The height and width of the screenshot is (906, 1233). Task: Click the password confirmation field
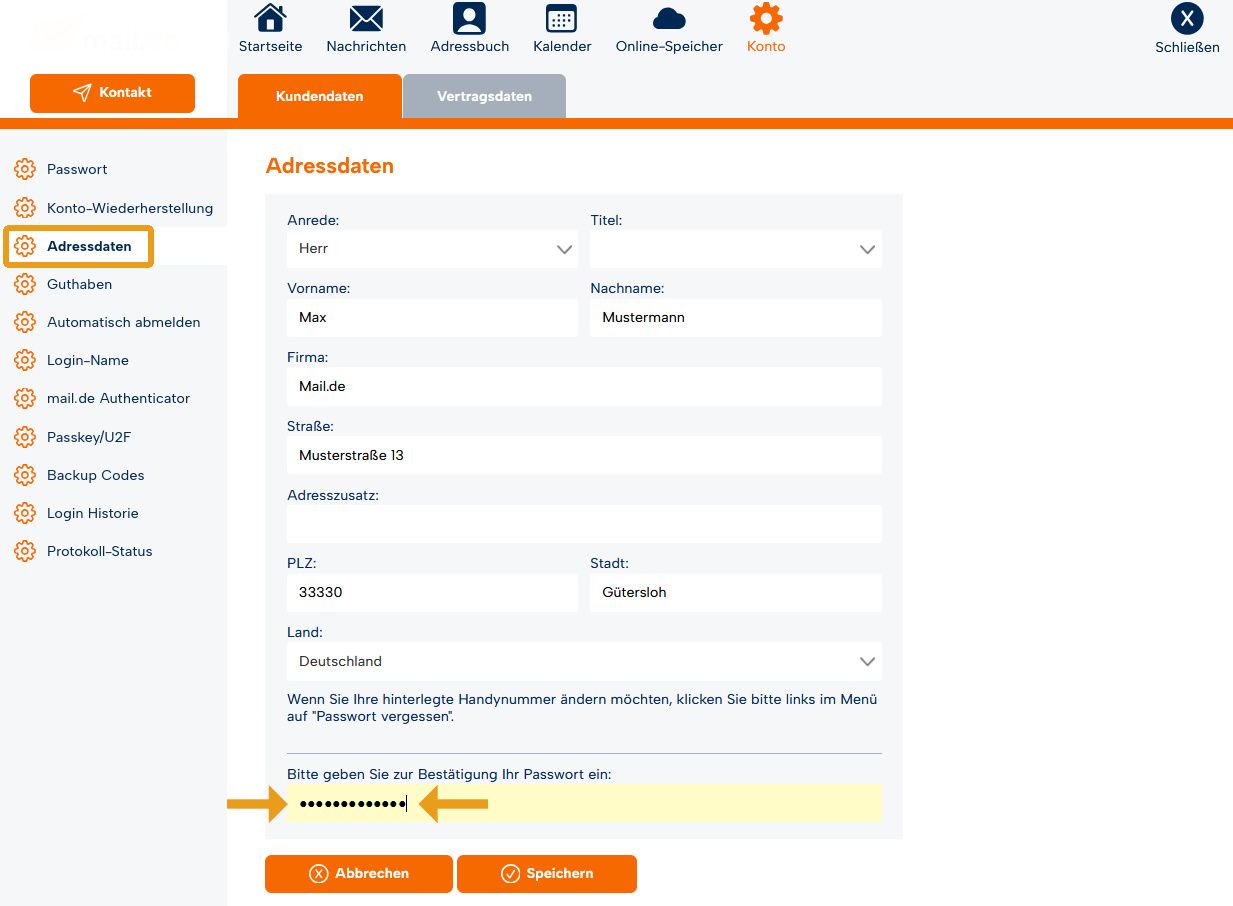pos(584,804)
